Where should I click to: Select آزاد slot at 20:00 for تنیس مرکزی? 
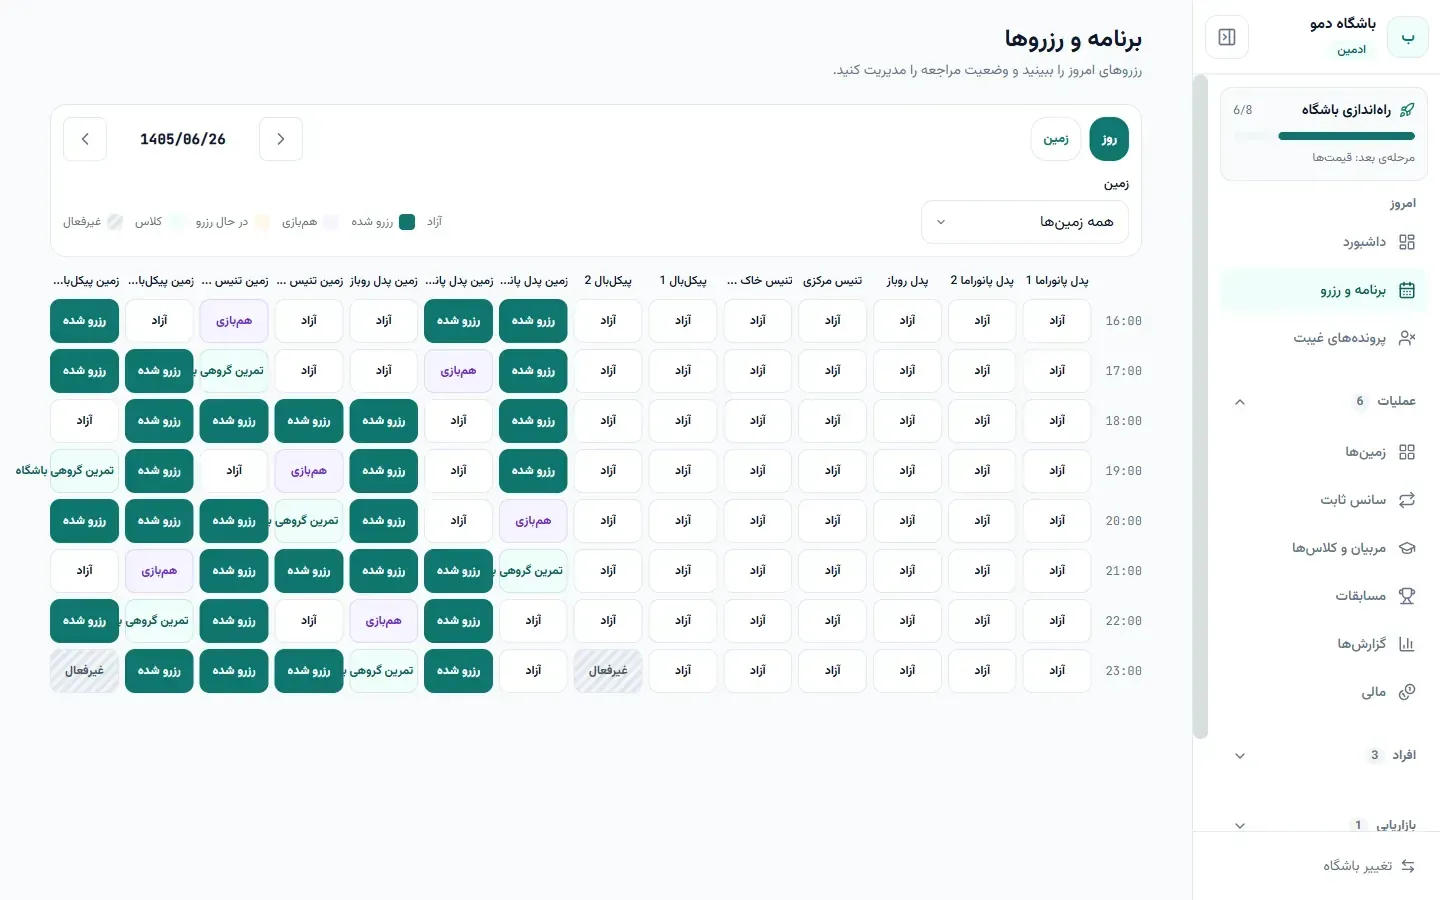tap(833, 521)
